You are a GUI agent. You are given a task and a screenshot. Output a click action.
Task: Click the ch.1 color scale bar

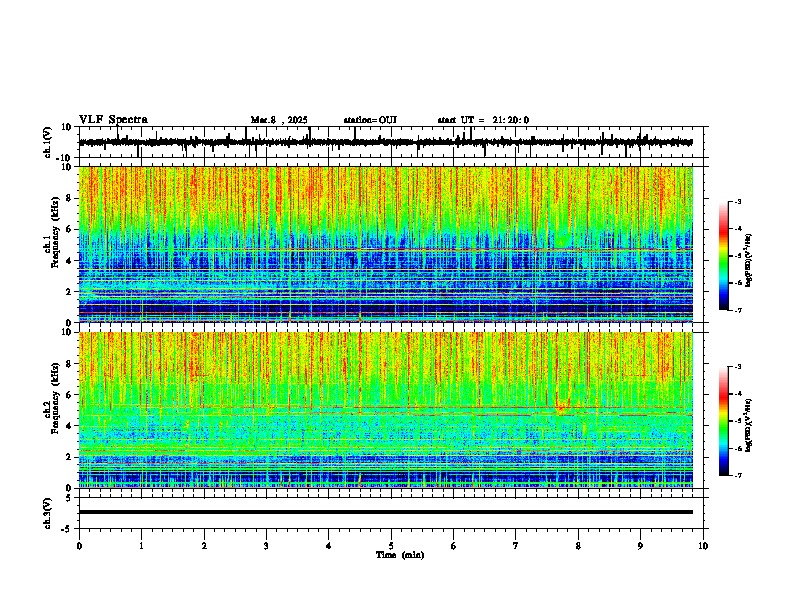tap(724, 256)
